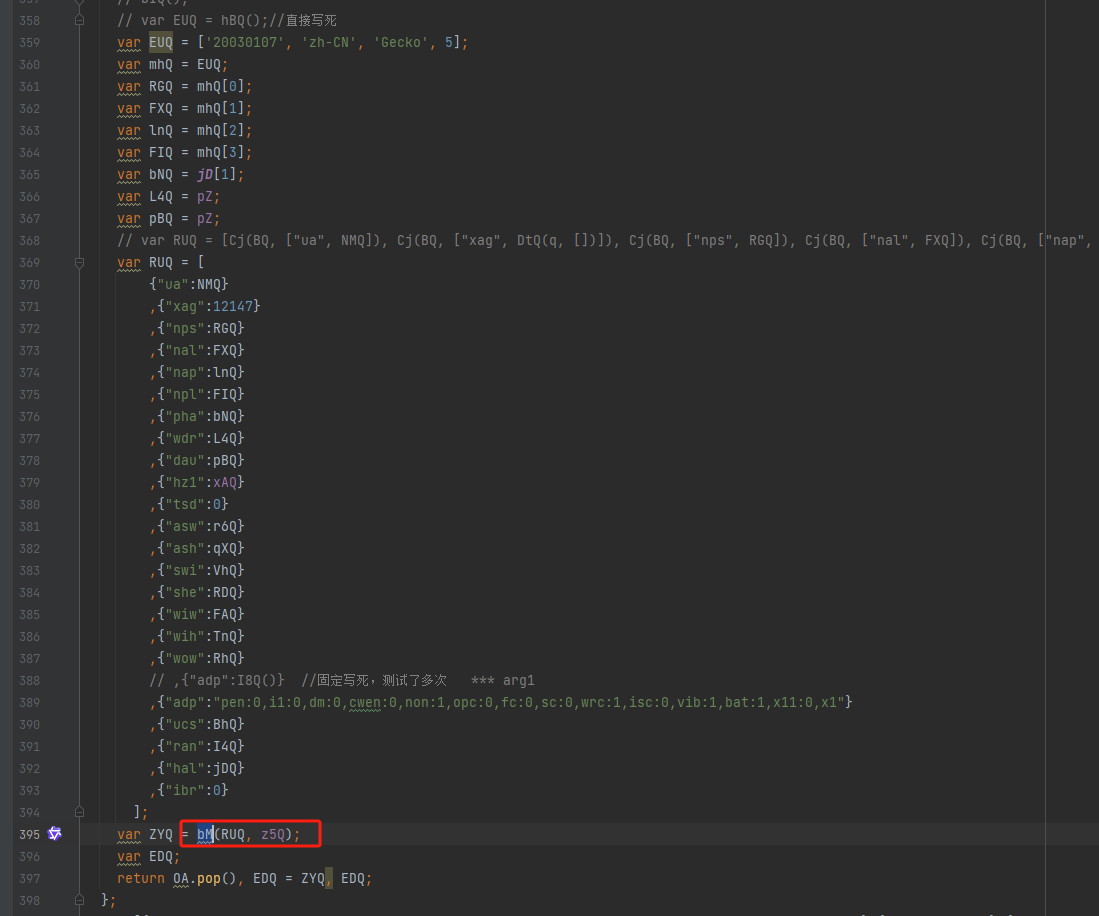Click the "wdr" key string
Screen dimensions: 1099x916
tap(184, 438)
